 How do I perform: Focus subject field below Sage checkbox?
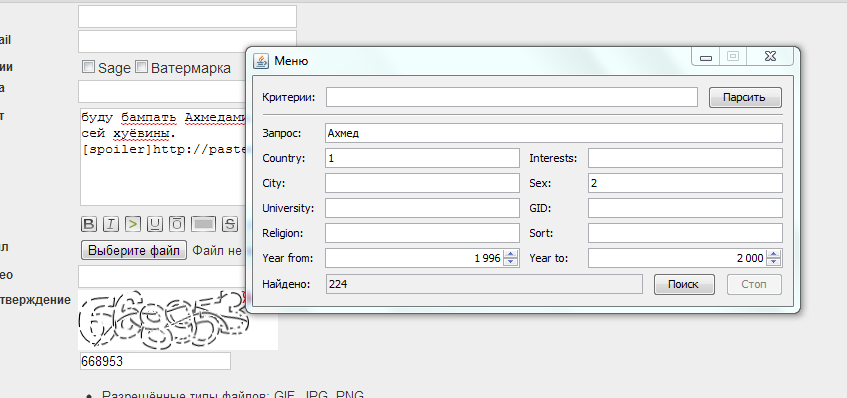162,91
